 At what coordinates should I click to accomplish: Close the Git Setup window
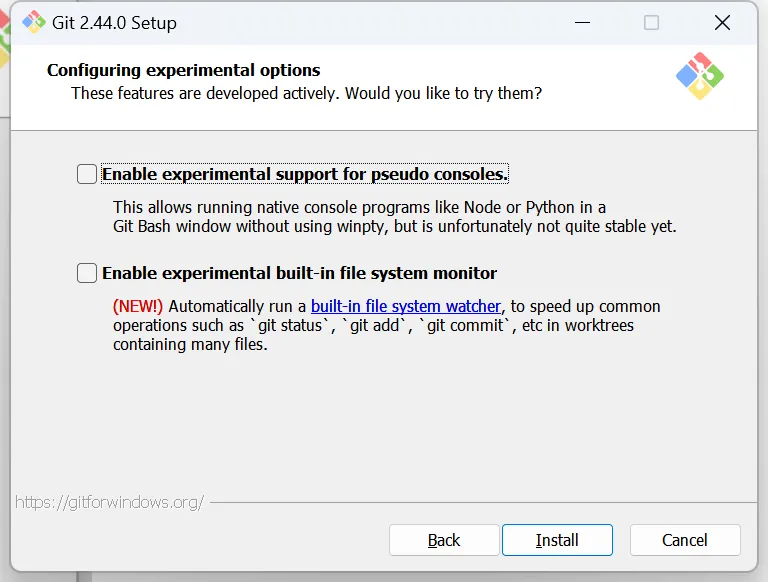[x=722, y=23]
